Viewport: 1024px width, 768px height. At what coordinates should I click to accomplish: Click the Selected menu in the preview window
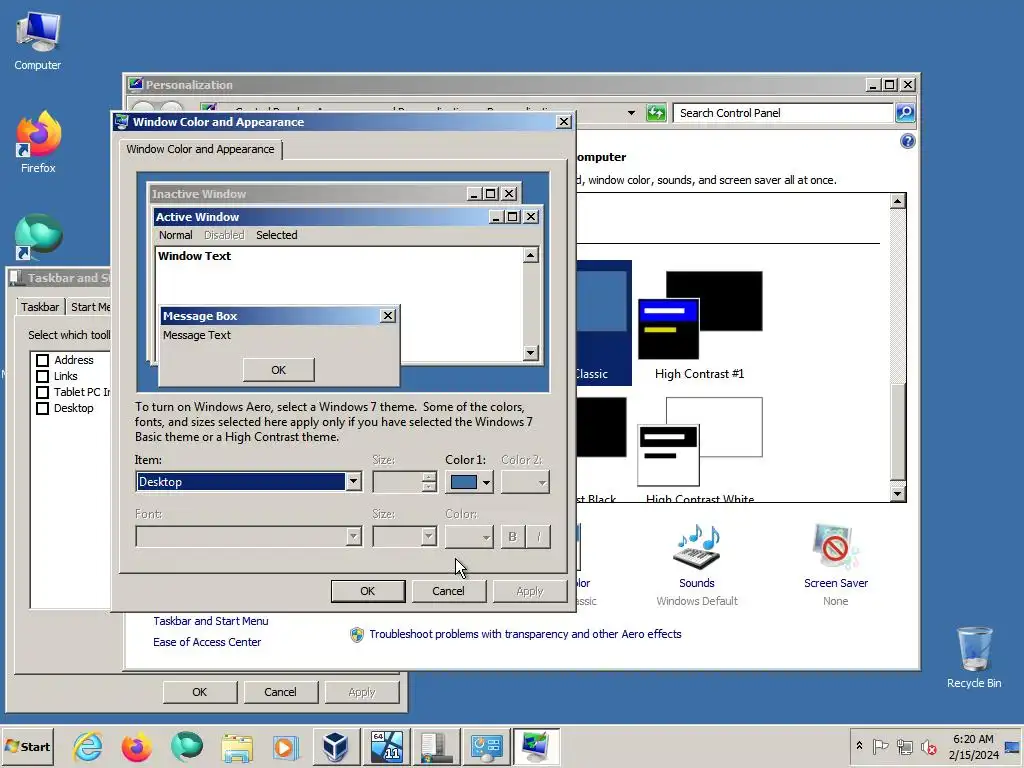coord(276,235)
